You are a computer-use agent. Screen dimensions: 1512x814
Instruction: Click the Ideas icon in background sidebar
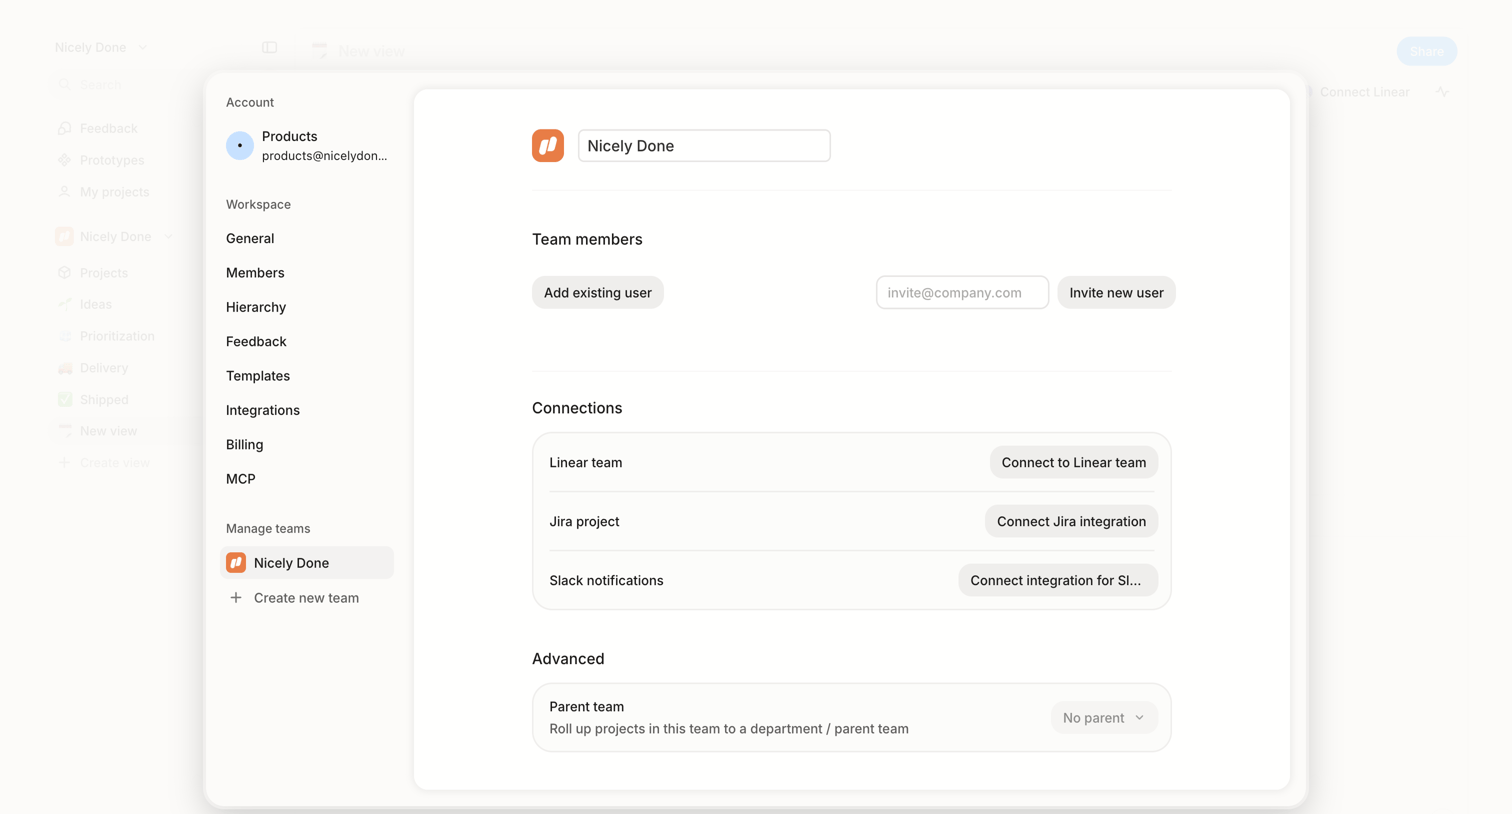click(x=65, y=304)
